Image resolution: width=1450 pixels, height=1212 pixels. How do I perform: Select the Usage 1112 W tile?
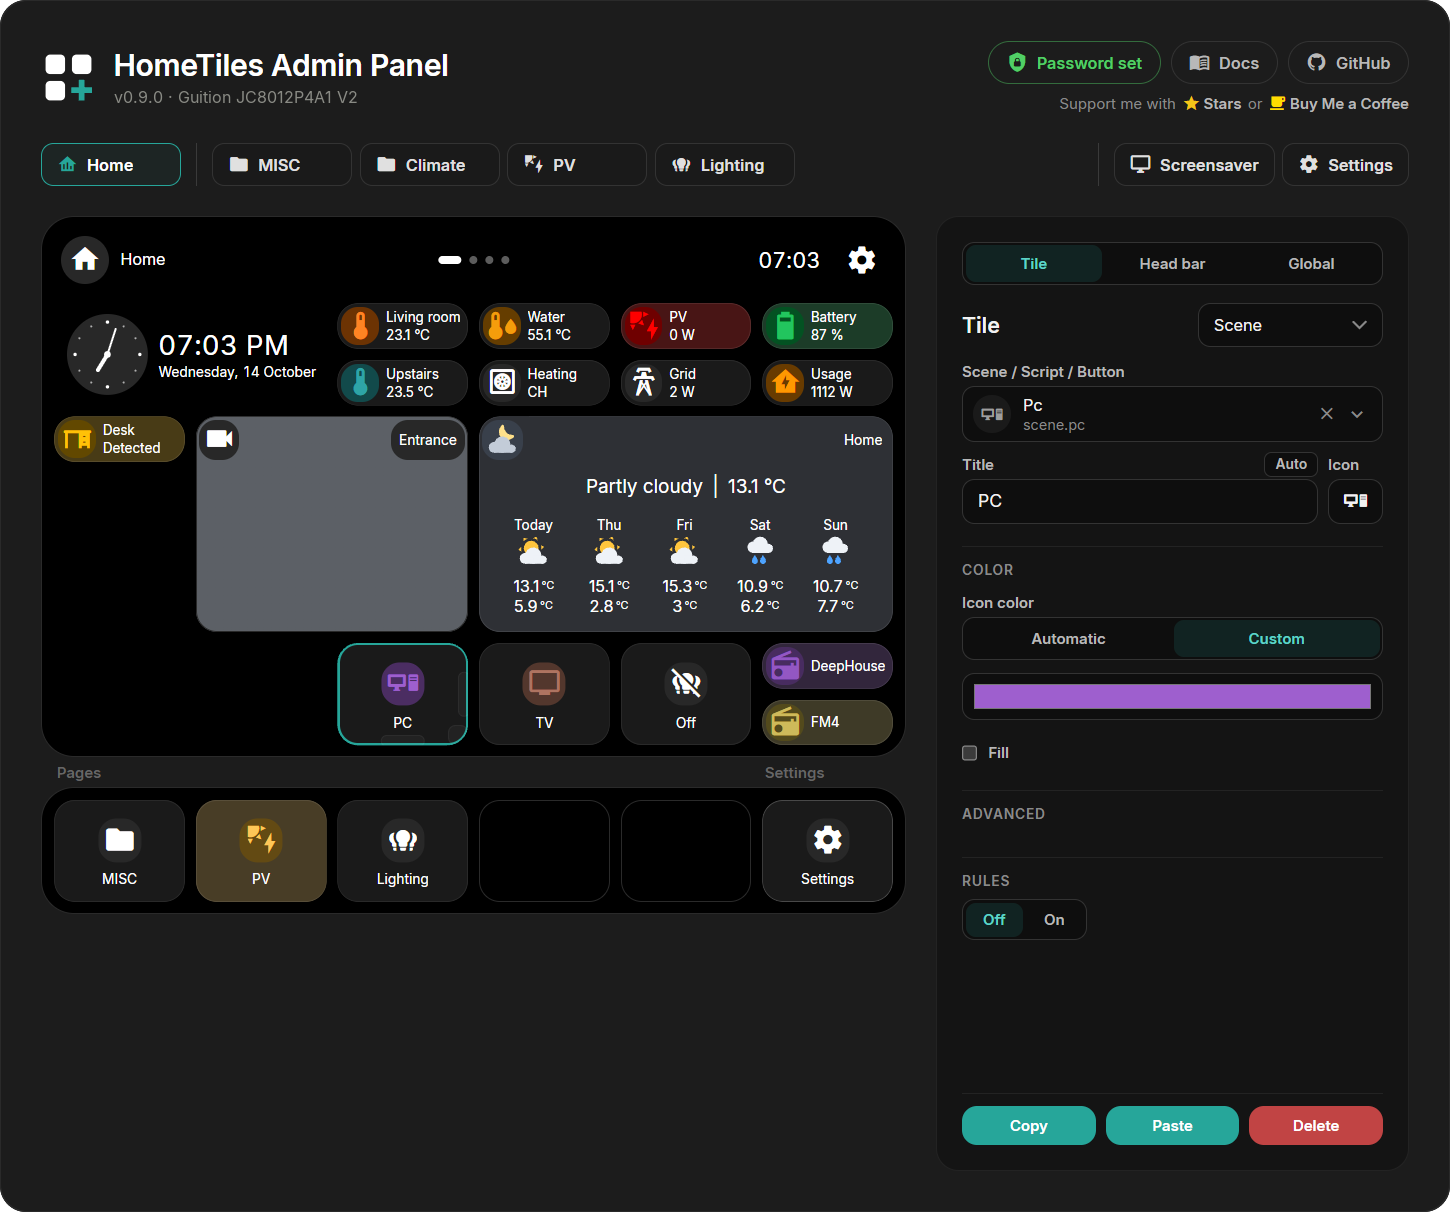827,383
